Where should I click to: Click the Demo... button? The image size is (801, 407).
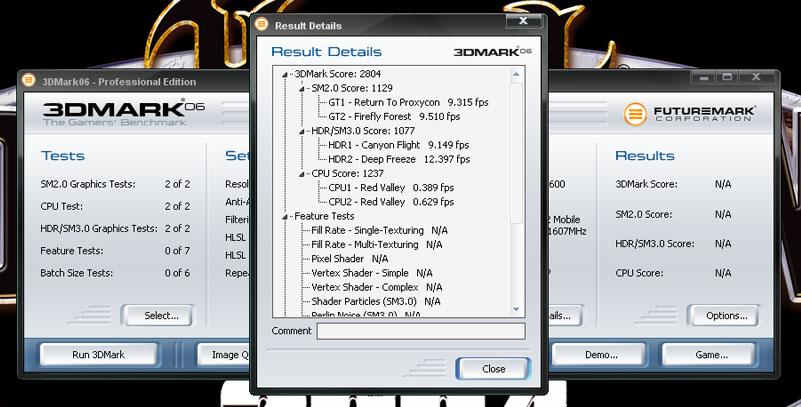pyautogui.click(x=600, y=354)
